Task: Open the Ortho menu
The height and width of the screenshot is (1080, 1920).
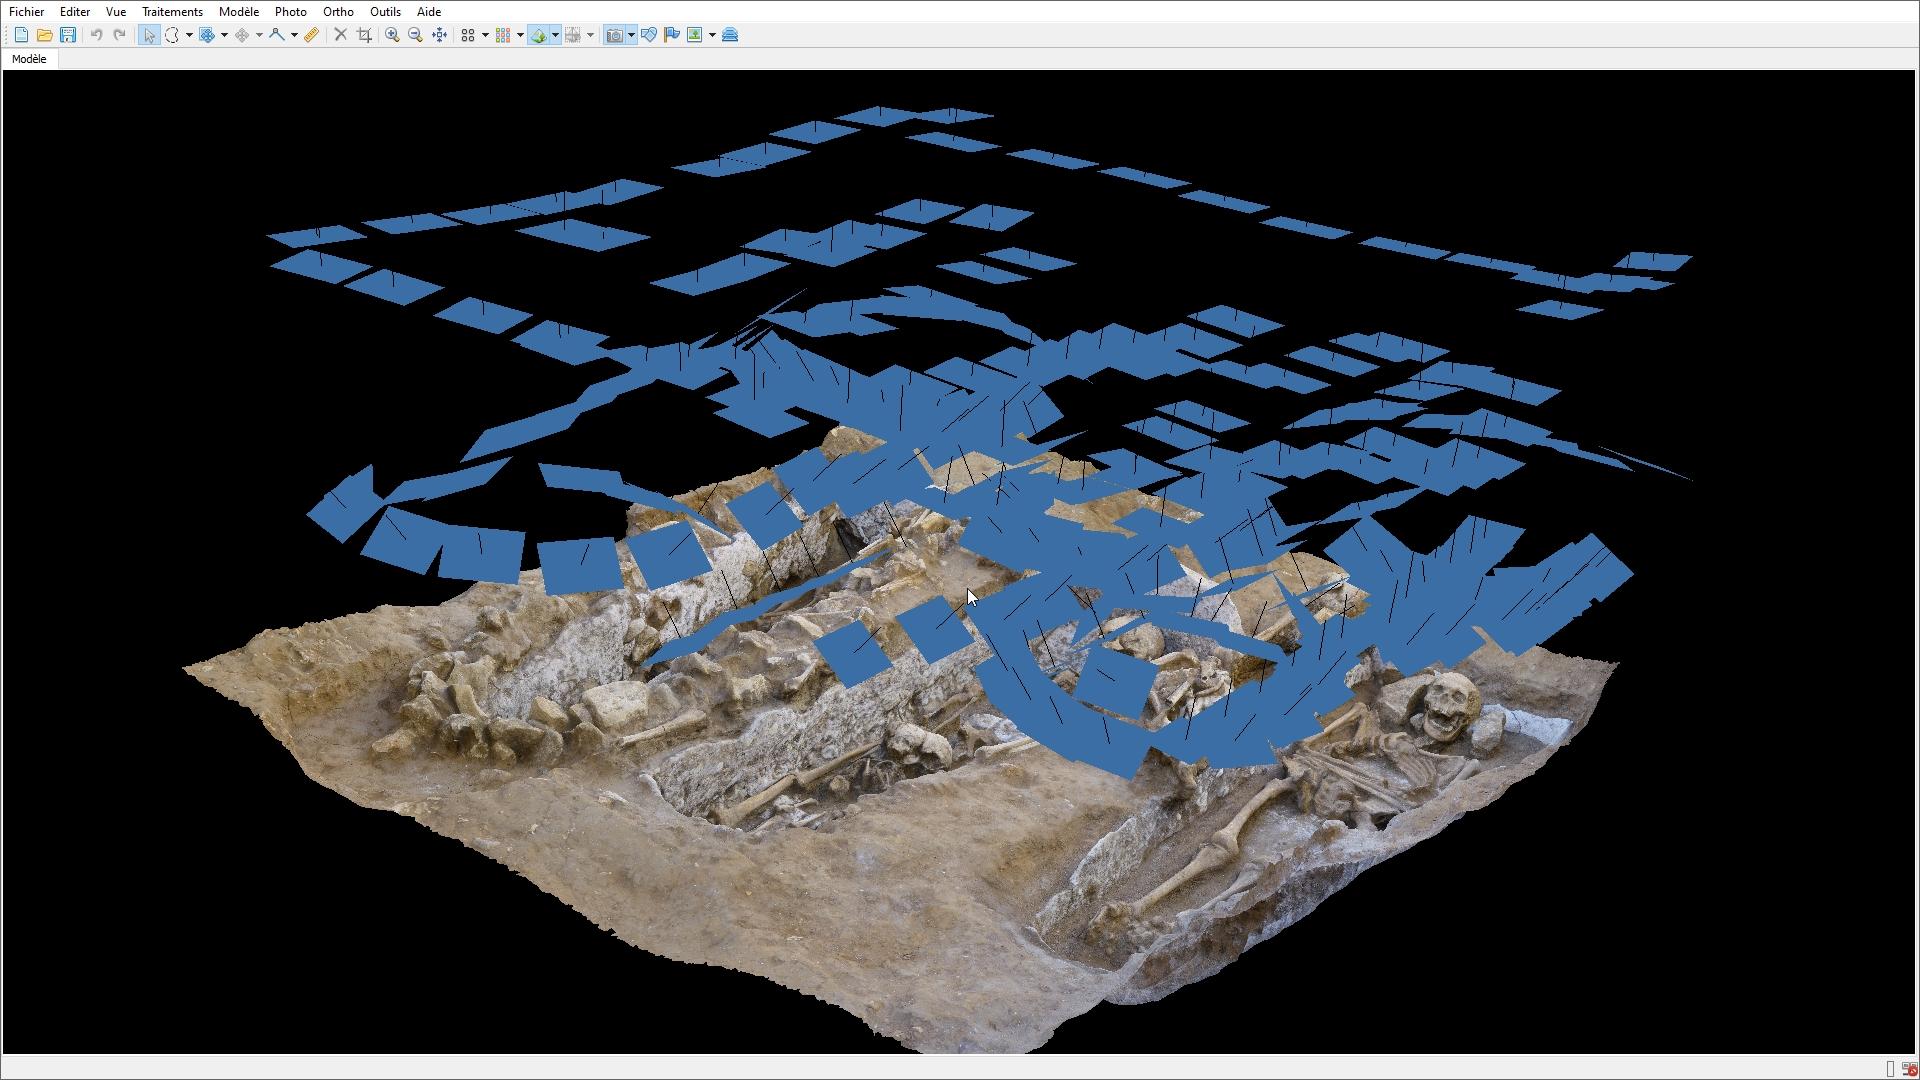Action: pos(338,12)
